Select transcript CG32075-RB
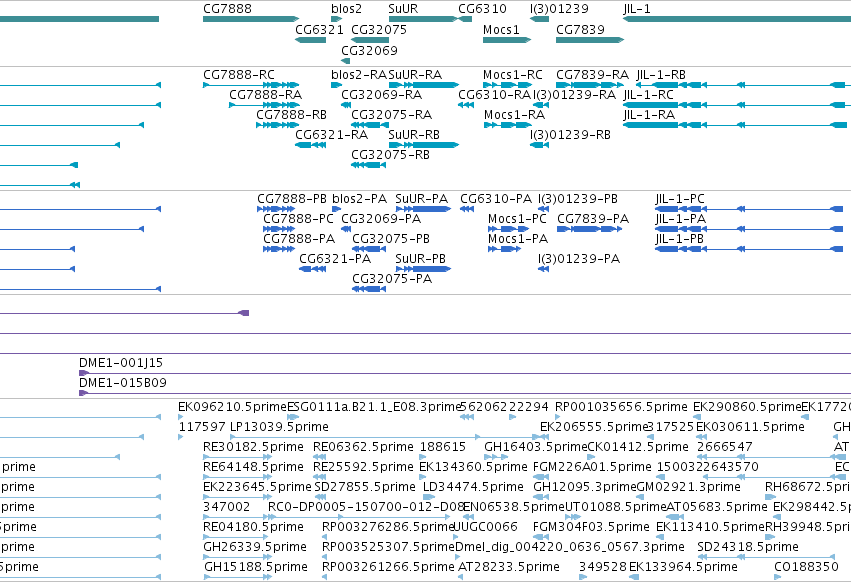 click(x=390, y=155)
